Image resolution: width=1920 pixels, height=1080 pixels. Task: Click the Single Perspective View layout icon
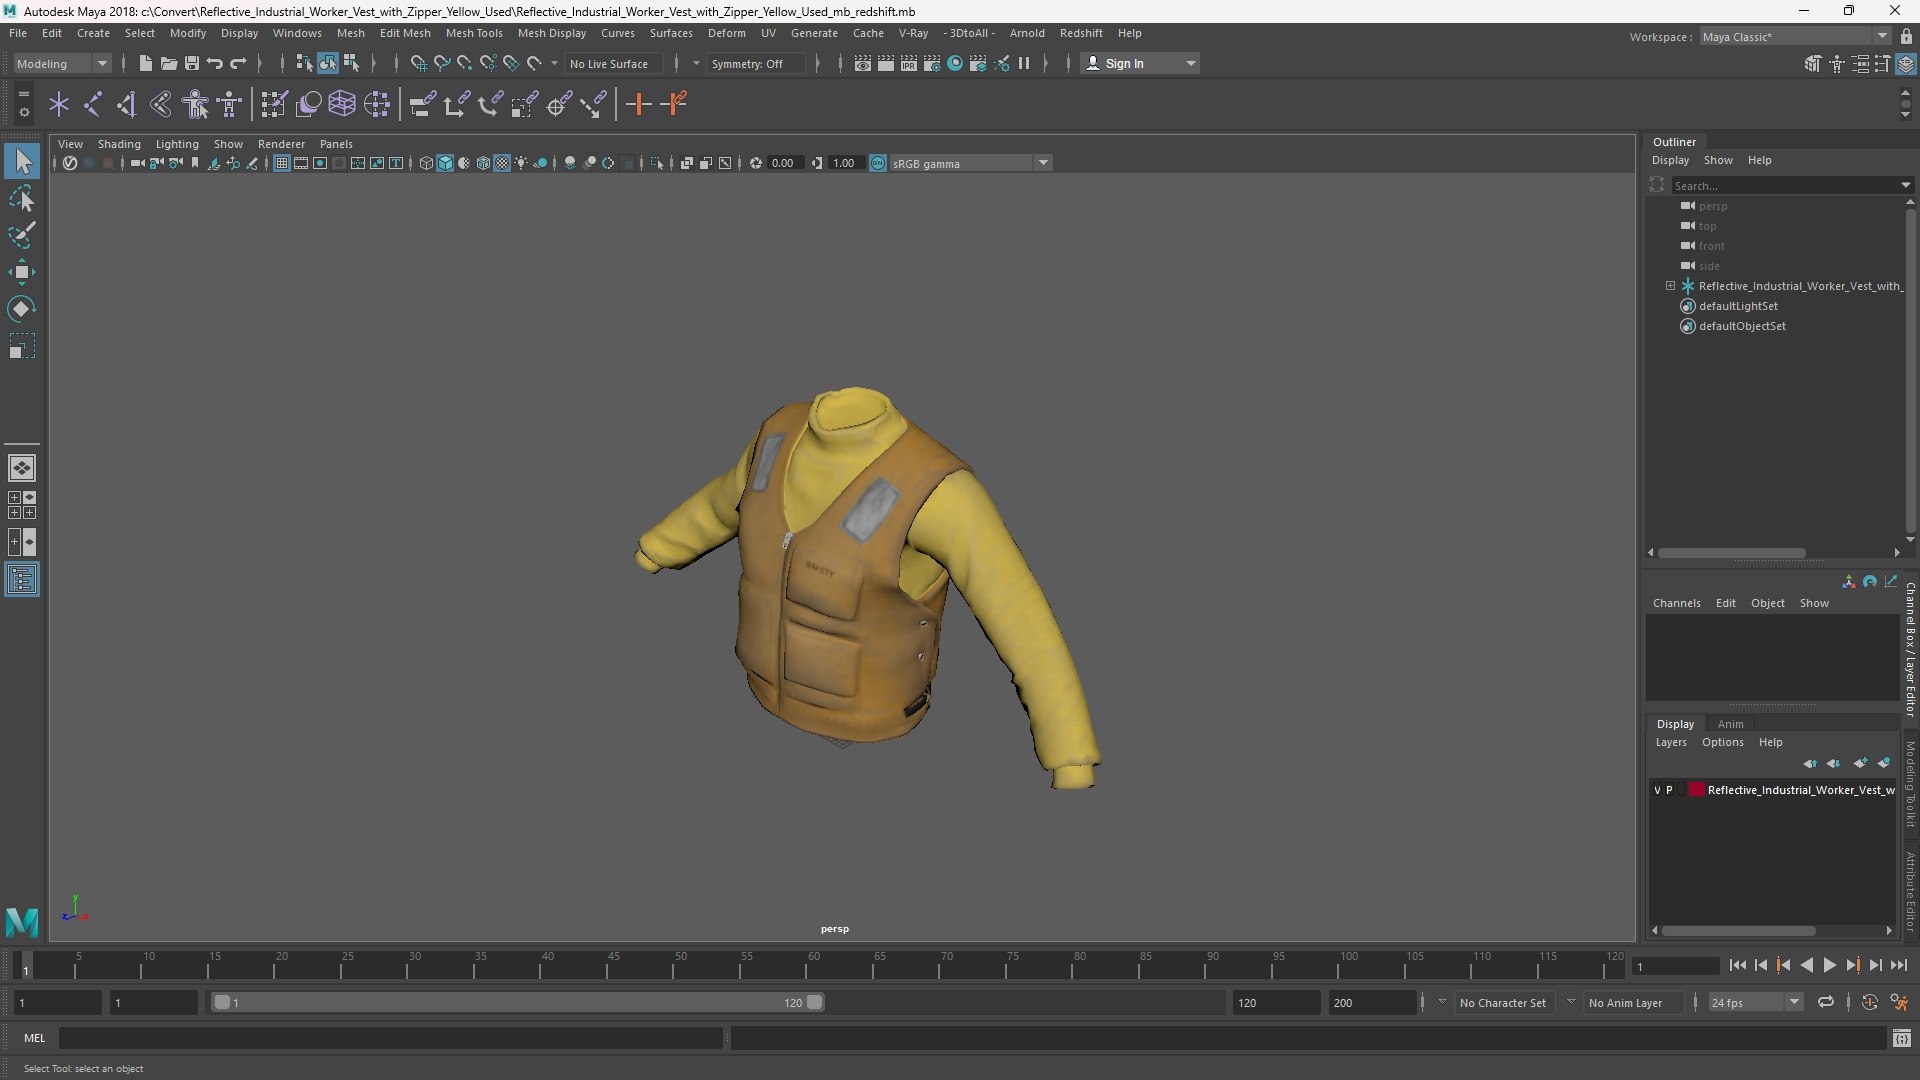click(22, 468)
